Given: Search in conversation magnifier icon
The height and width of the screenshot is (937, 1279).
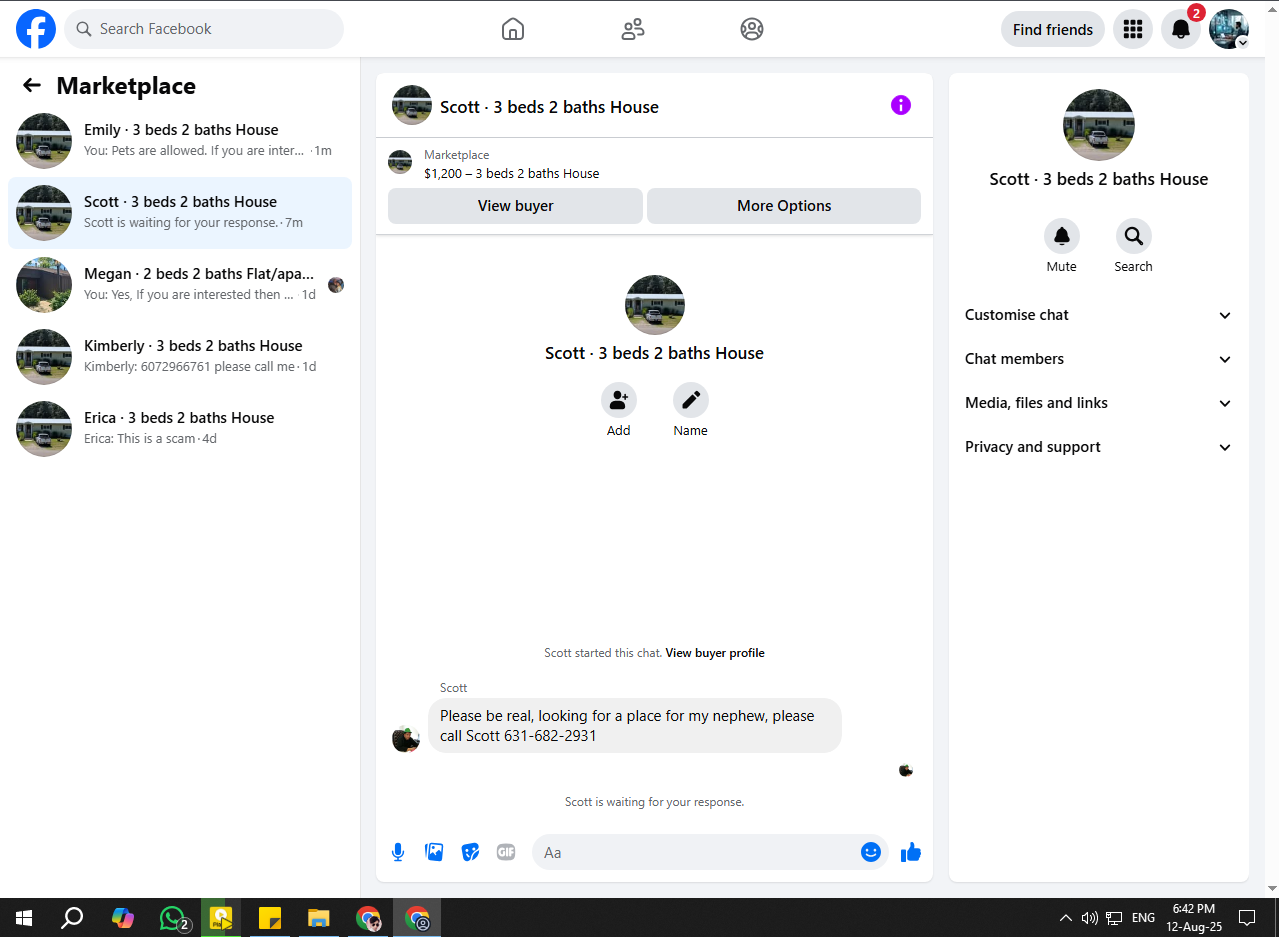Looking at the screenshot, I should [x=1134, y=236].
